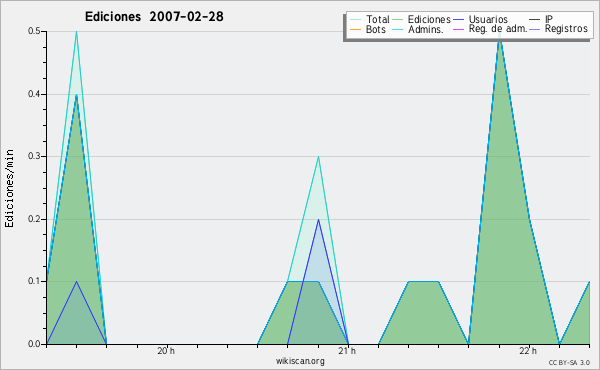Click the 'Ediciones/min' y-axis label

[9, 188]
